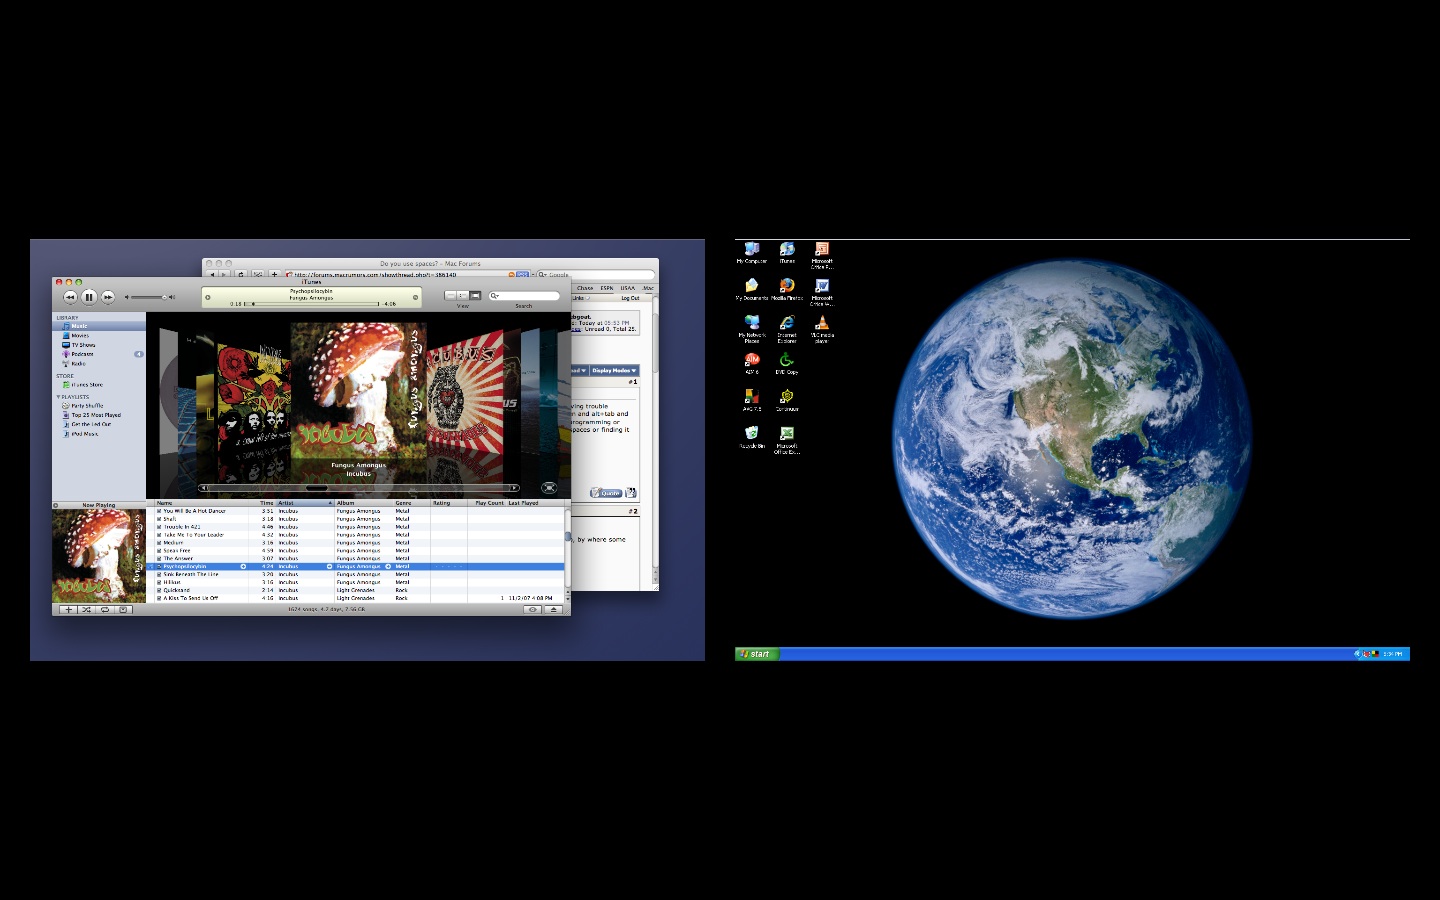Image resolution: width=1440 pixels, height=900 pixels.
Task: Open TV Shows in the iTunes sidebar
Action: coord(99,345)
